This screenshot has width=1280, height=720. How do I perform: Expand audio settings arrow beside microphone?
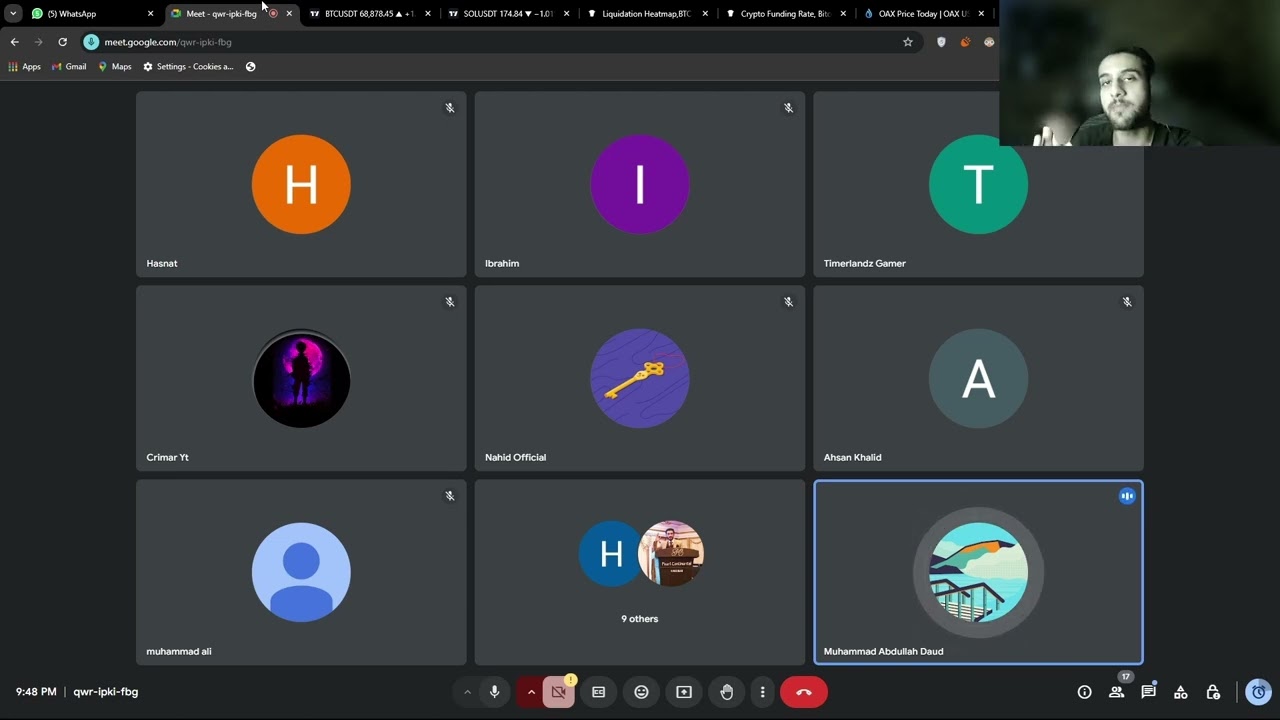(467, 692)
